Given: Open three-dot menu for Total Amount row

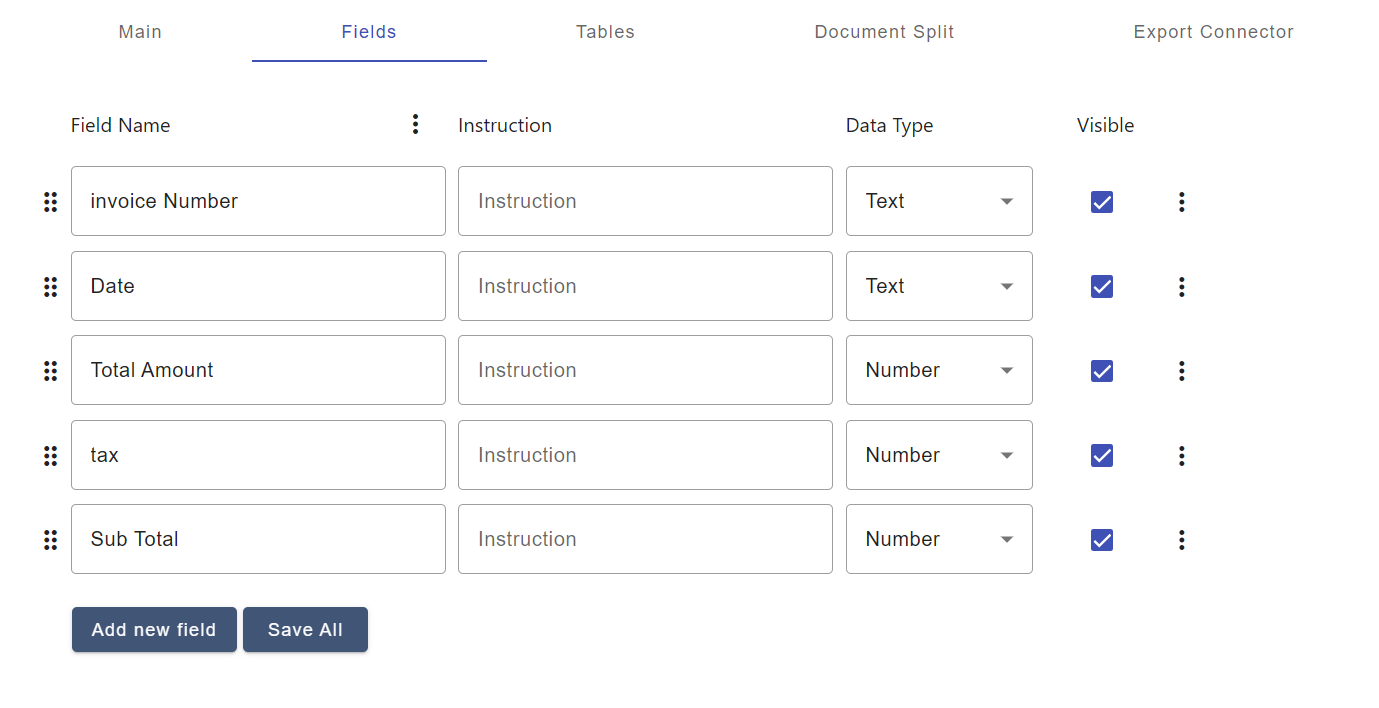Looking at the screenshot, I should [x=1181, y=371].
